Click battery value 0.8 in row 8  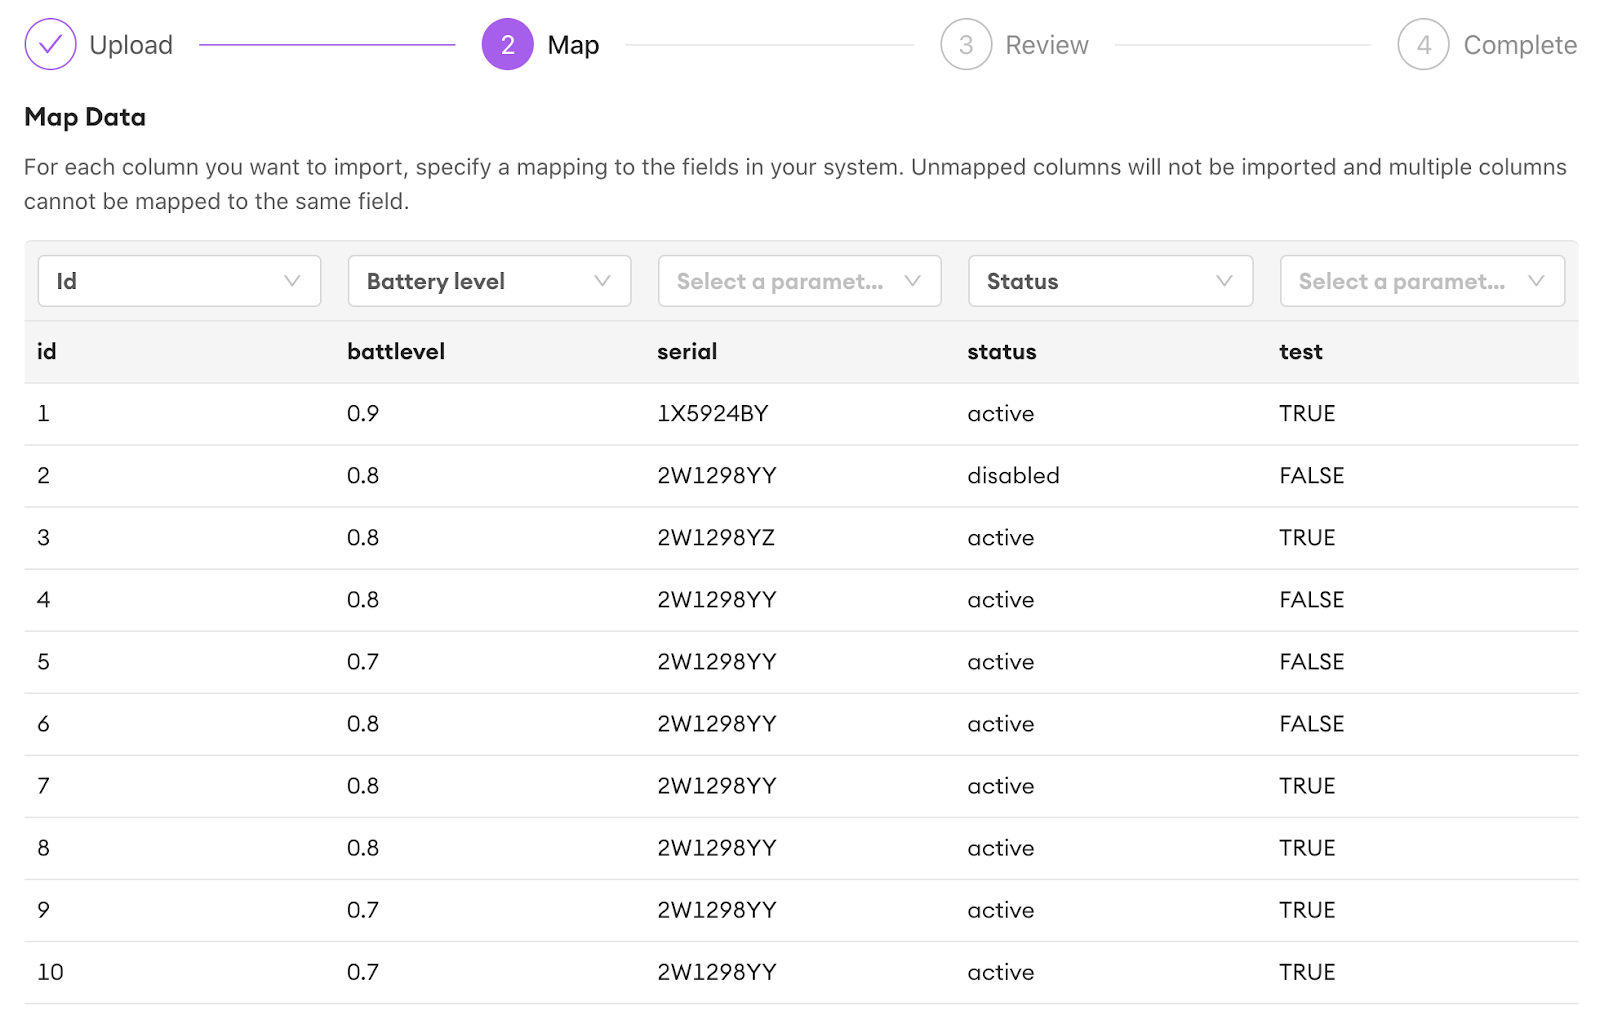click(x=363, y=848)
